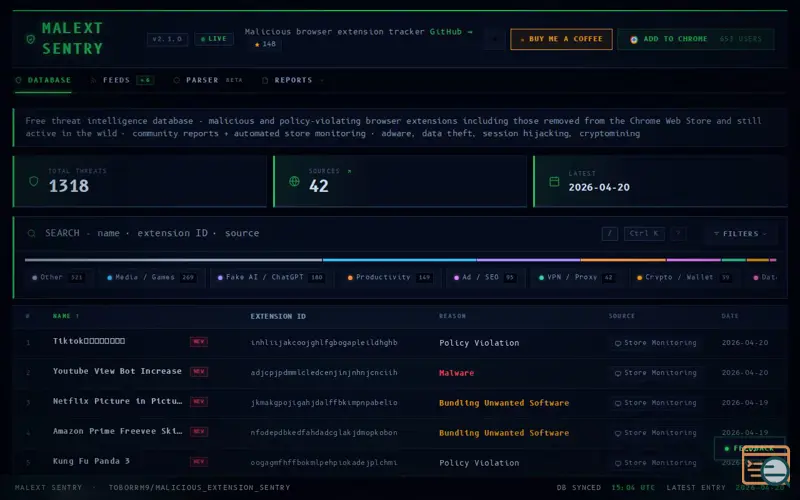The width and height of the screenshot is (800, 500).
Task: Open the Parser beta tab
Action: (208, 80)
